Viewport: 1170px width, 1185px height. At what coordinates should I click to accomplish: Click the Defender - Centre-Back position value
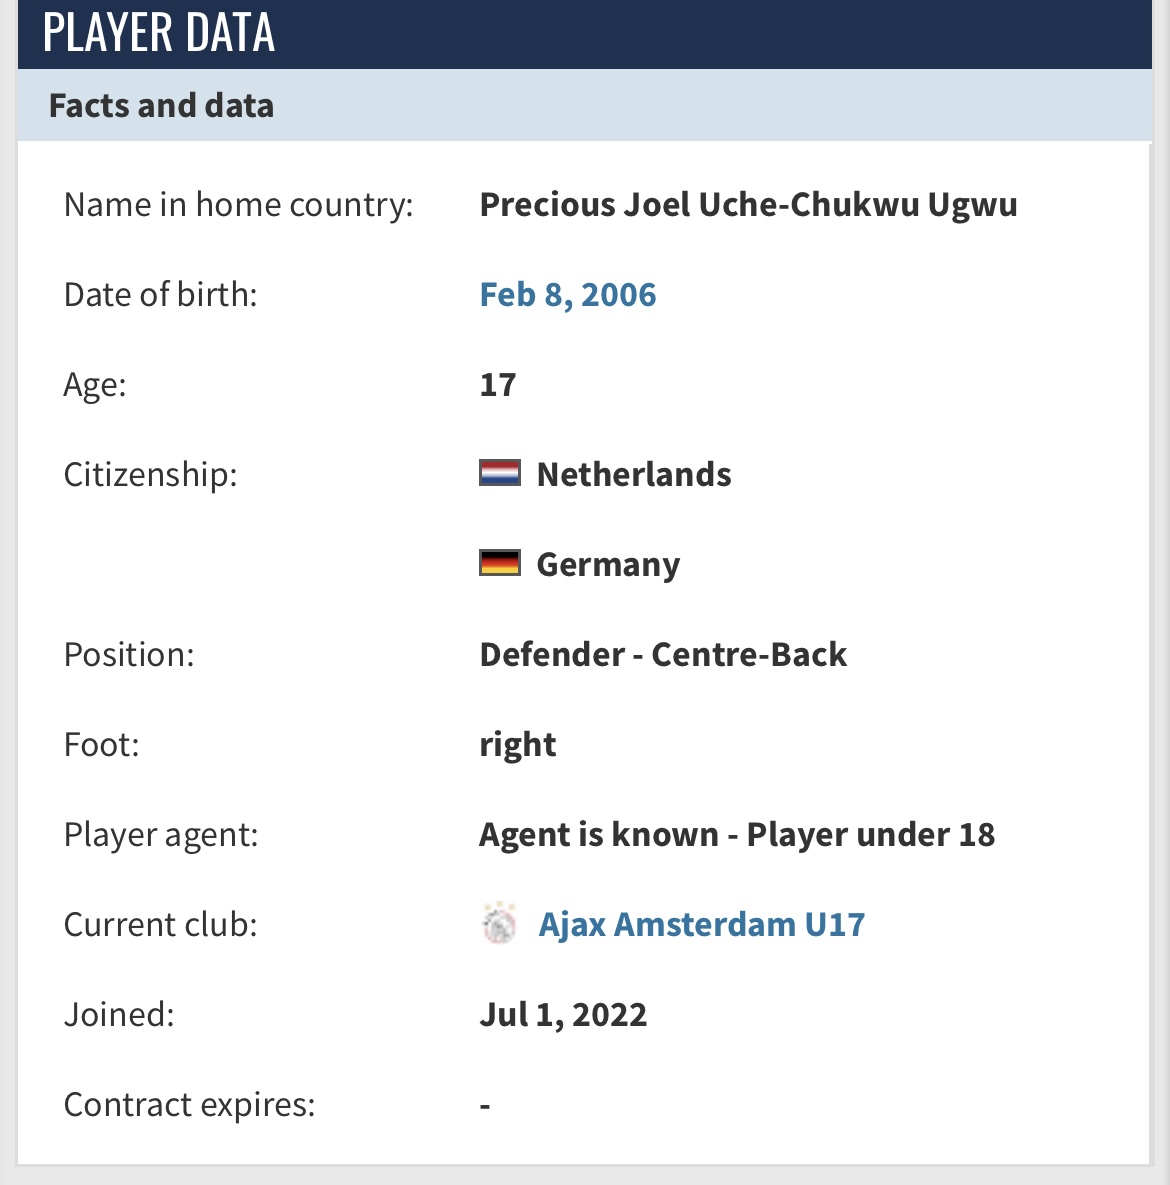pos(663,654)
